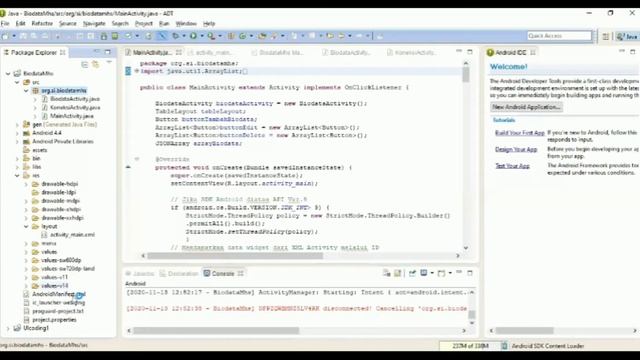Collapse the res folder node
Screen dimensions: 640x360
[17, 176]
